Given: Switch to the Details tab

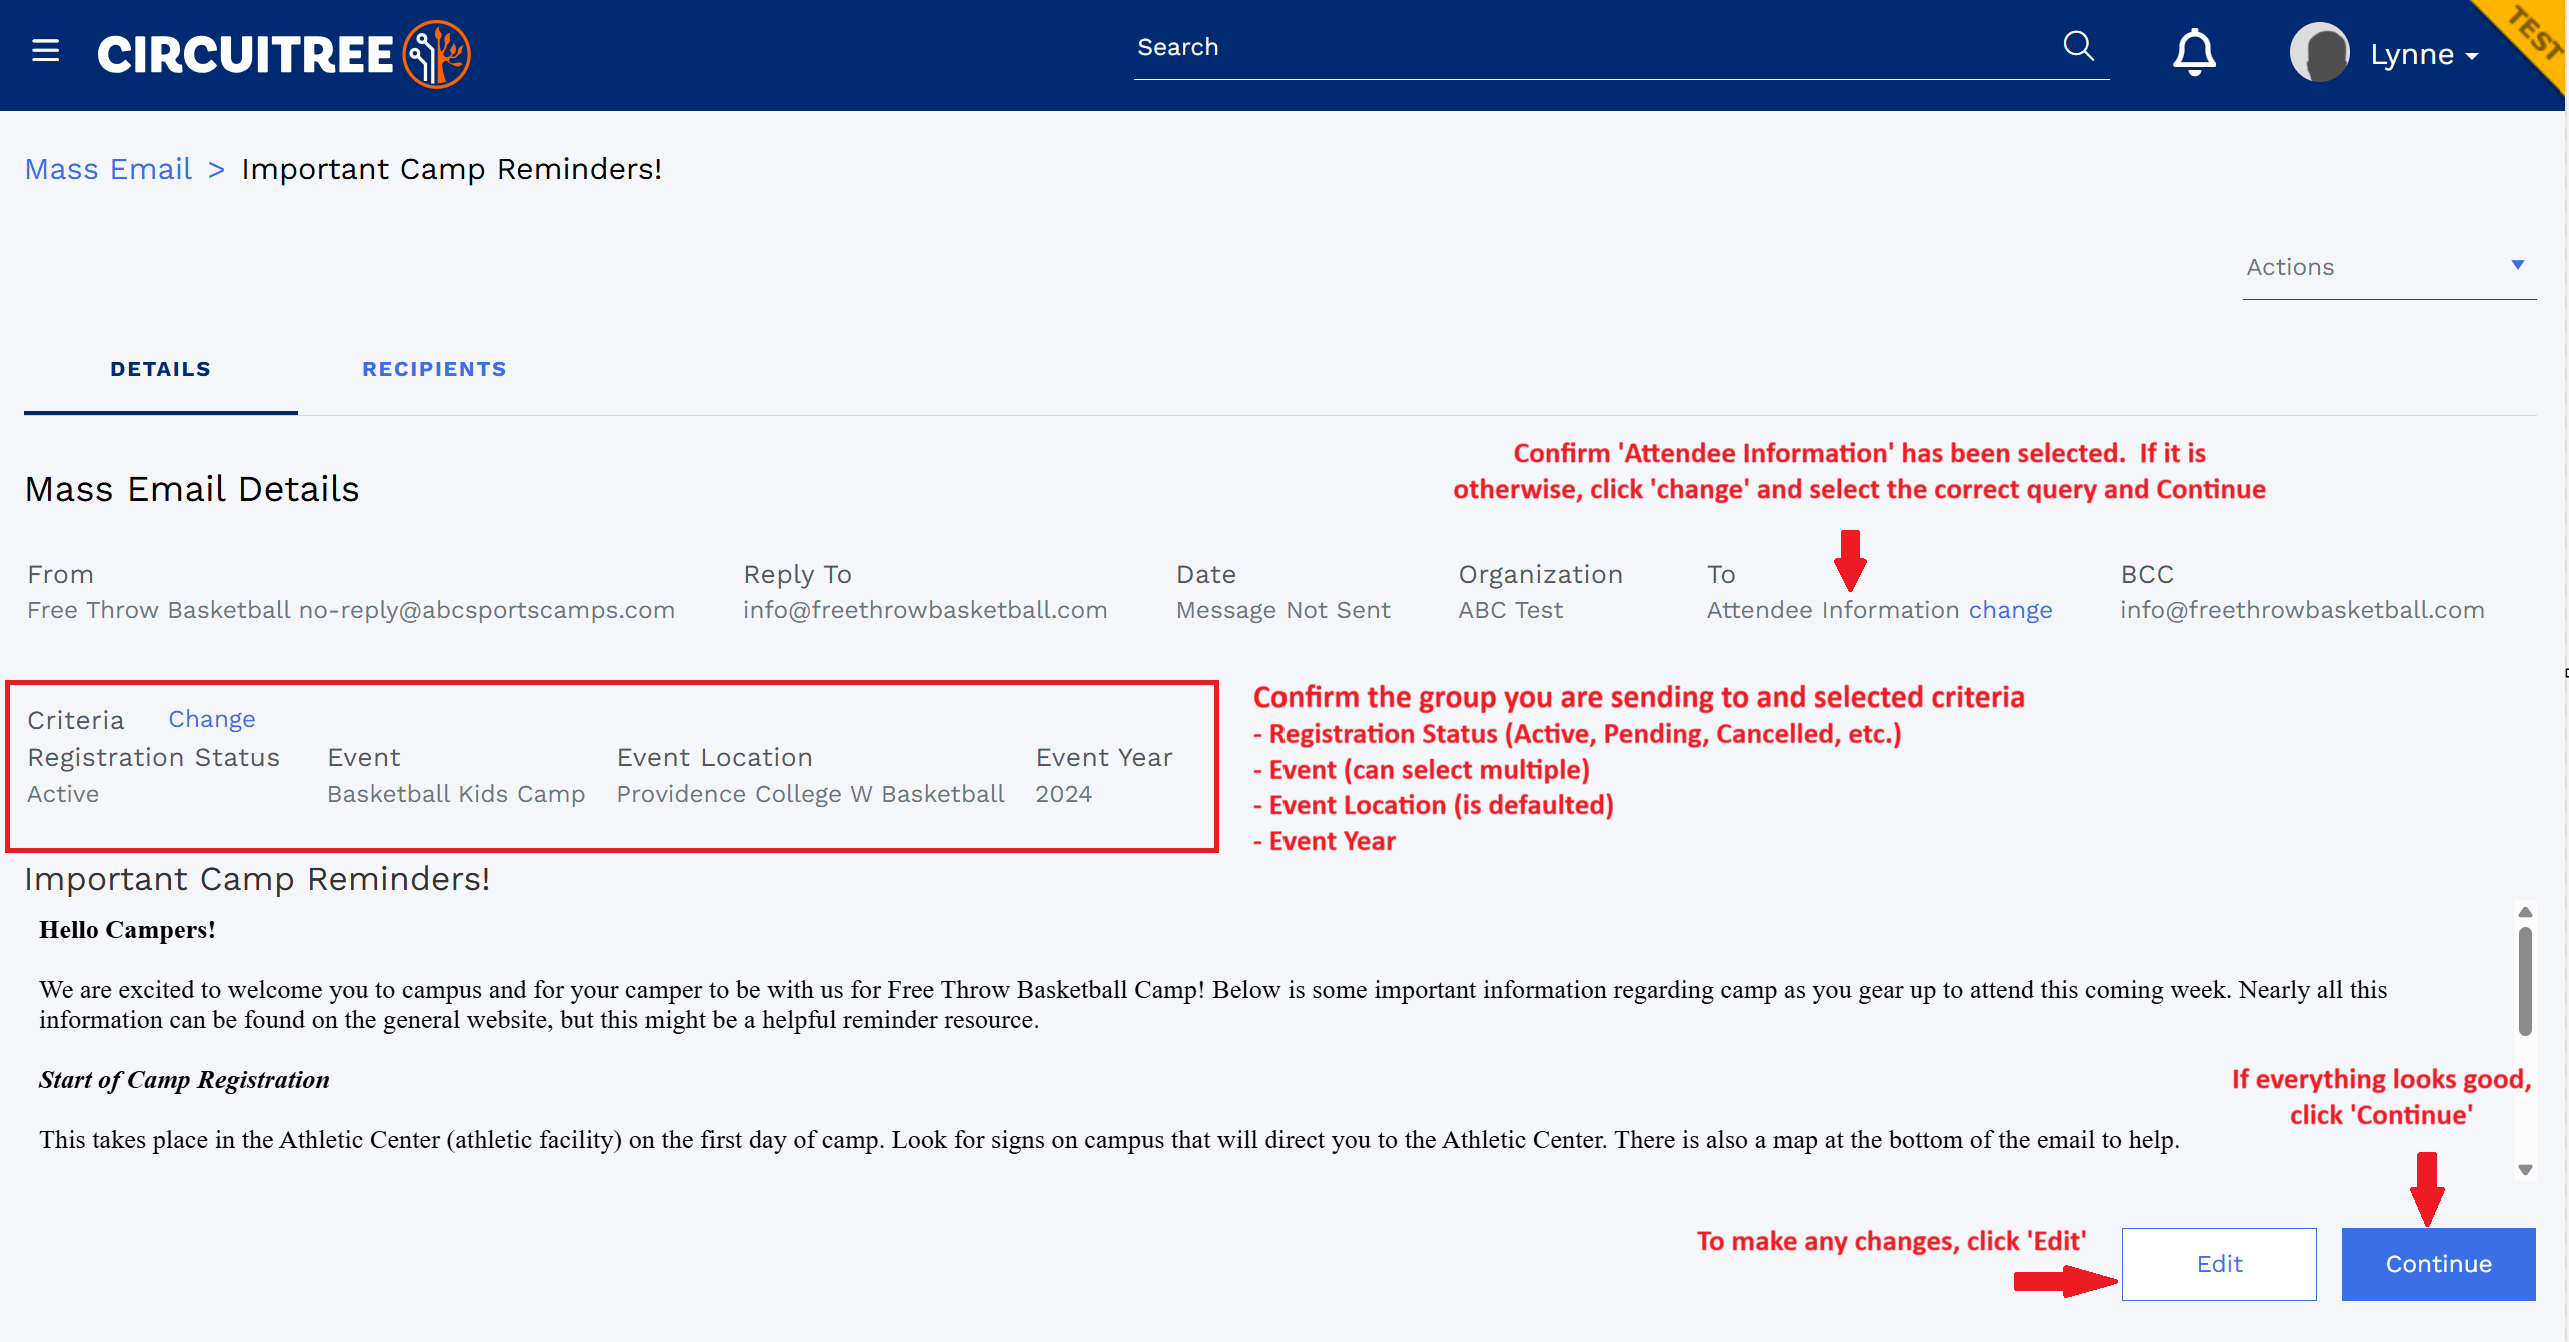Looking at the screenshot, I should coord(160,369).
